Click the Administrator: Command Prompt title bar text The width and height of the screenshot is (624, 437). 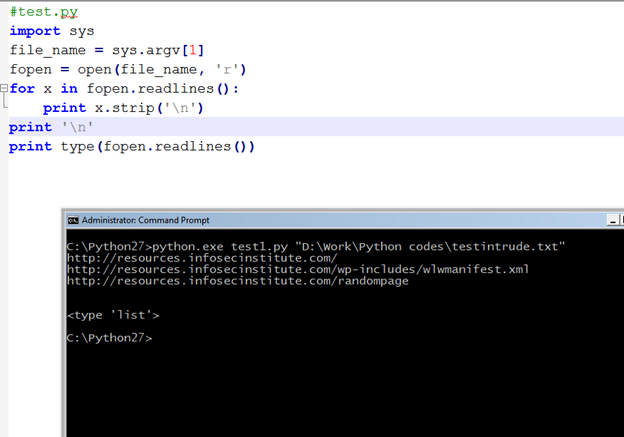146,220
